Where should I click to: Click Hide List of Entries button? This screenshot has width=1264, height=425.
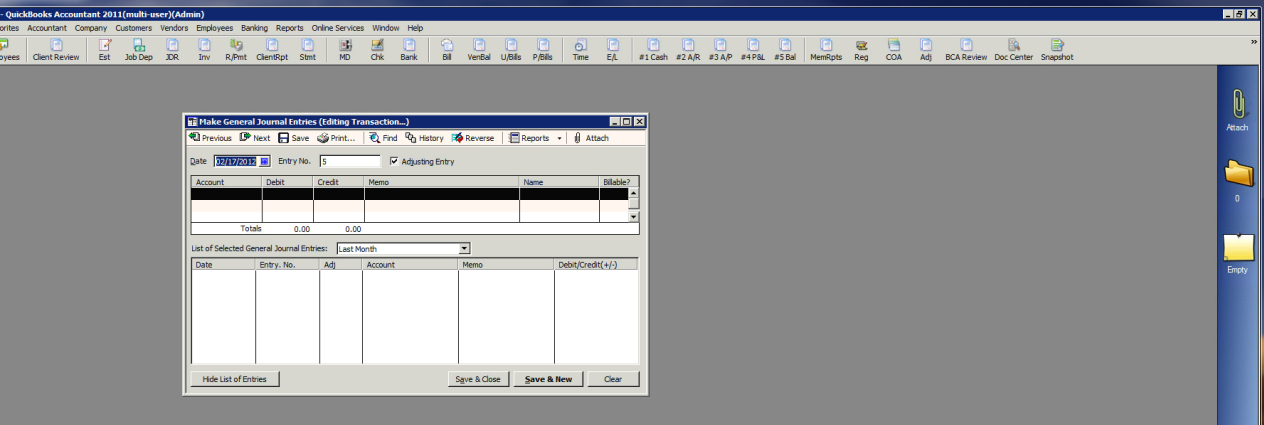click(x=235, y=379)
